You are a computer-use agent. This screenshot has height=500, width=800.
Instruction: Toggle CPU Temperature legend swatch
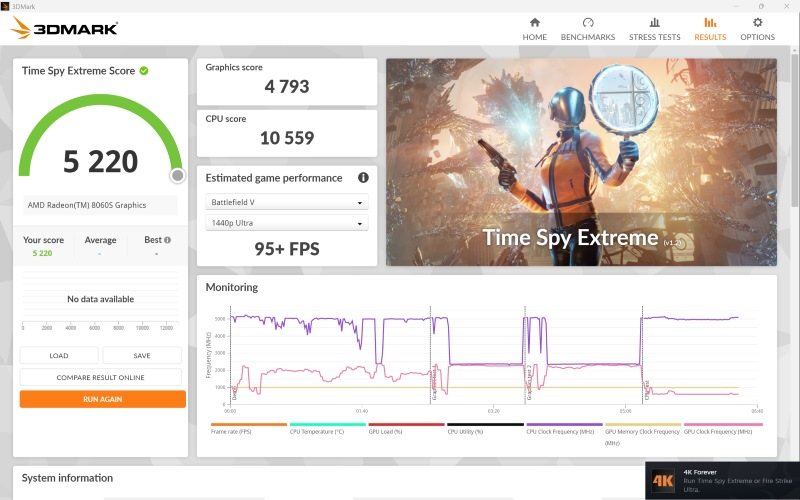click(x=328, y=424)
